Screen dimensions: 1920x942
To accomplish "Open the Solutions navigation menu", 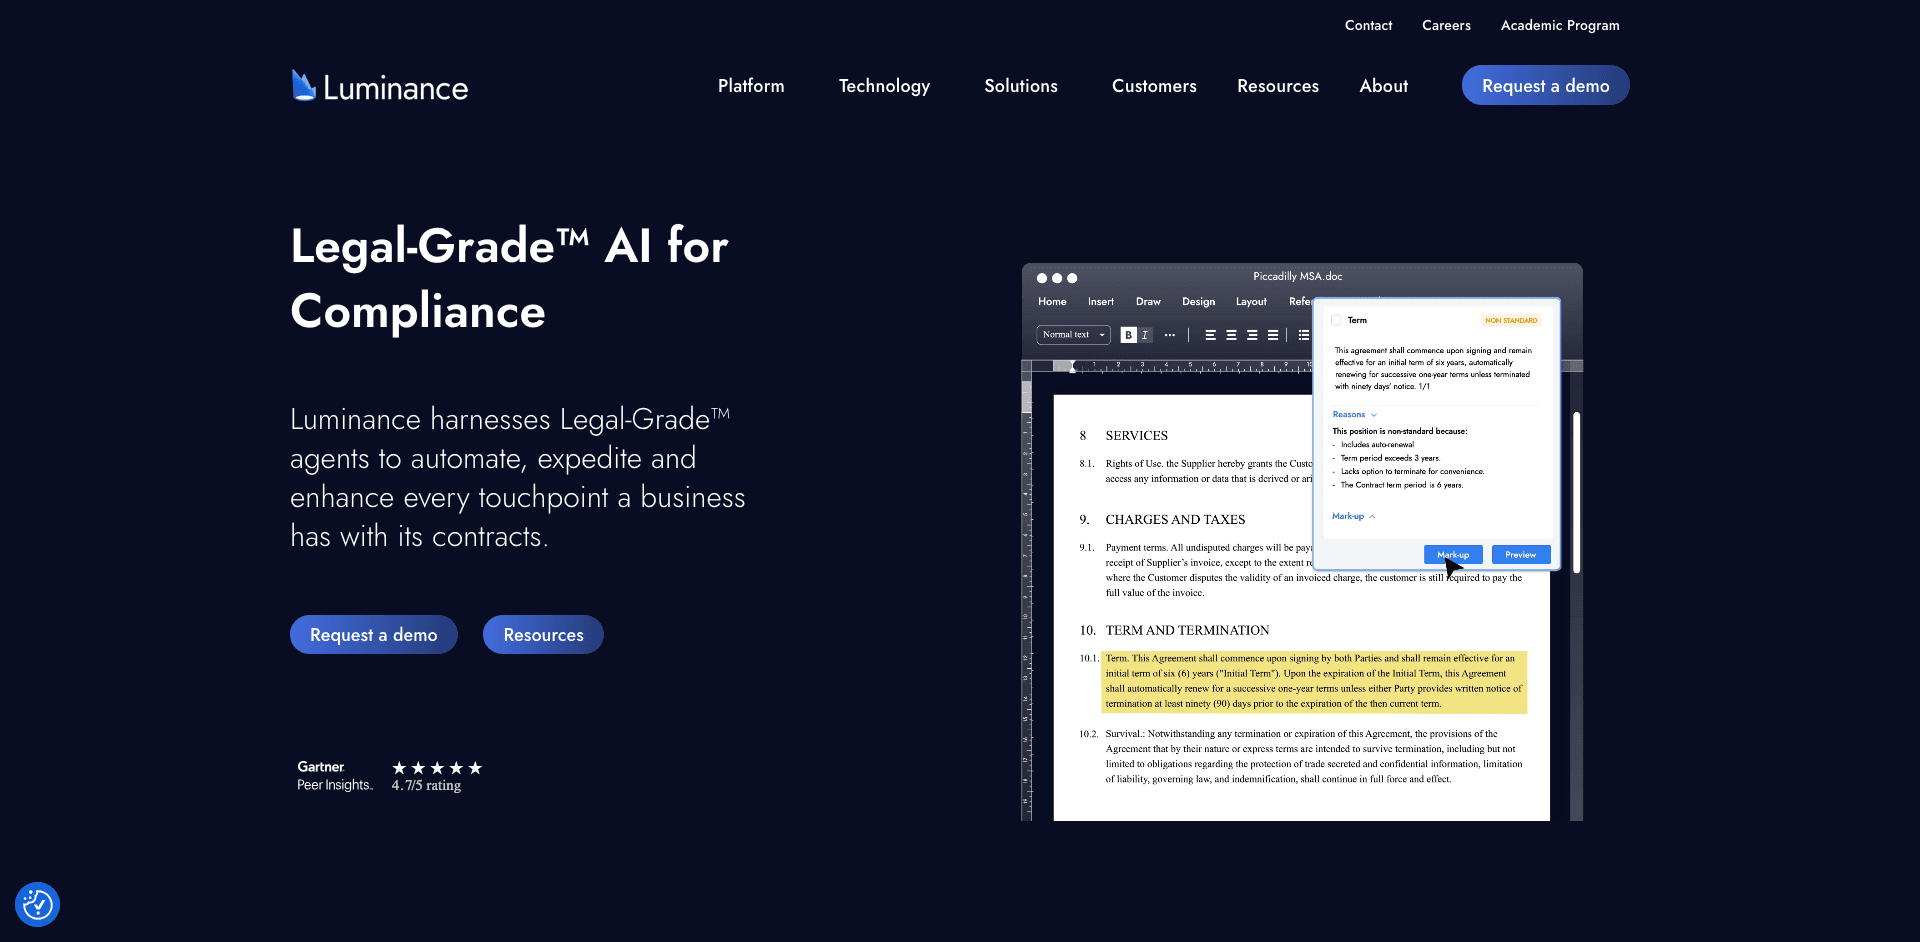I will 1021,86.
